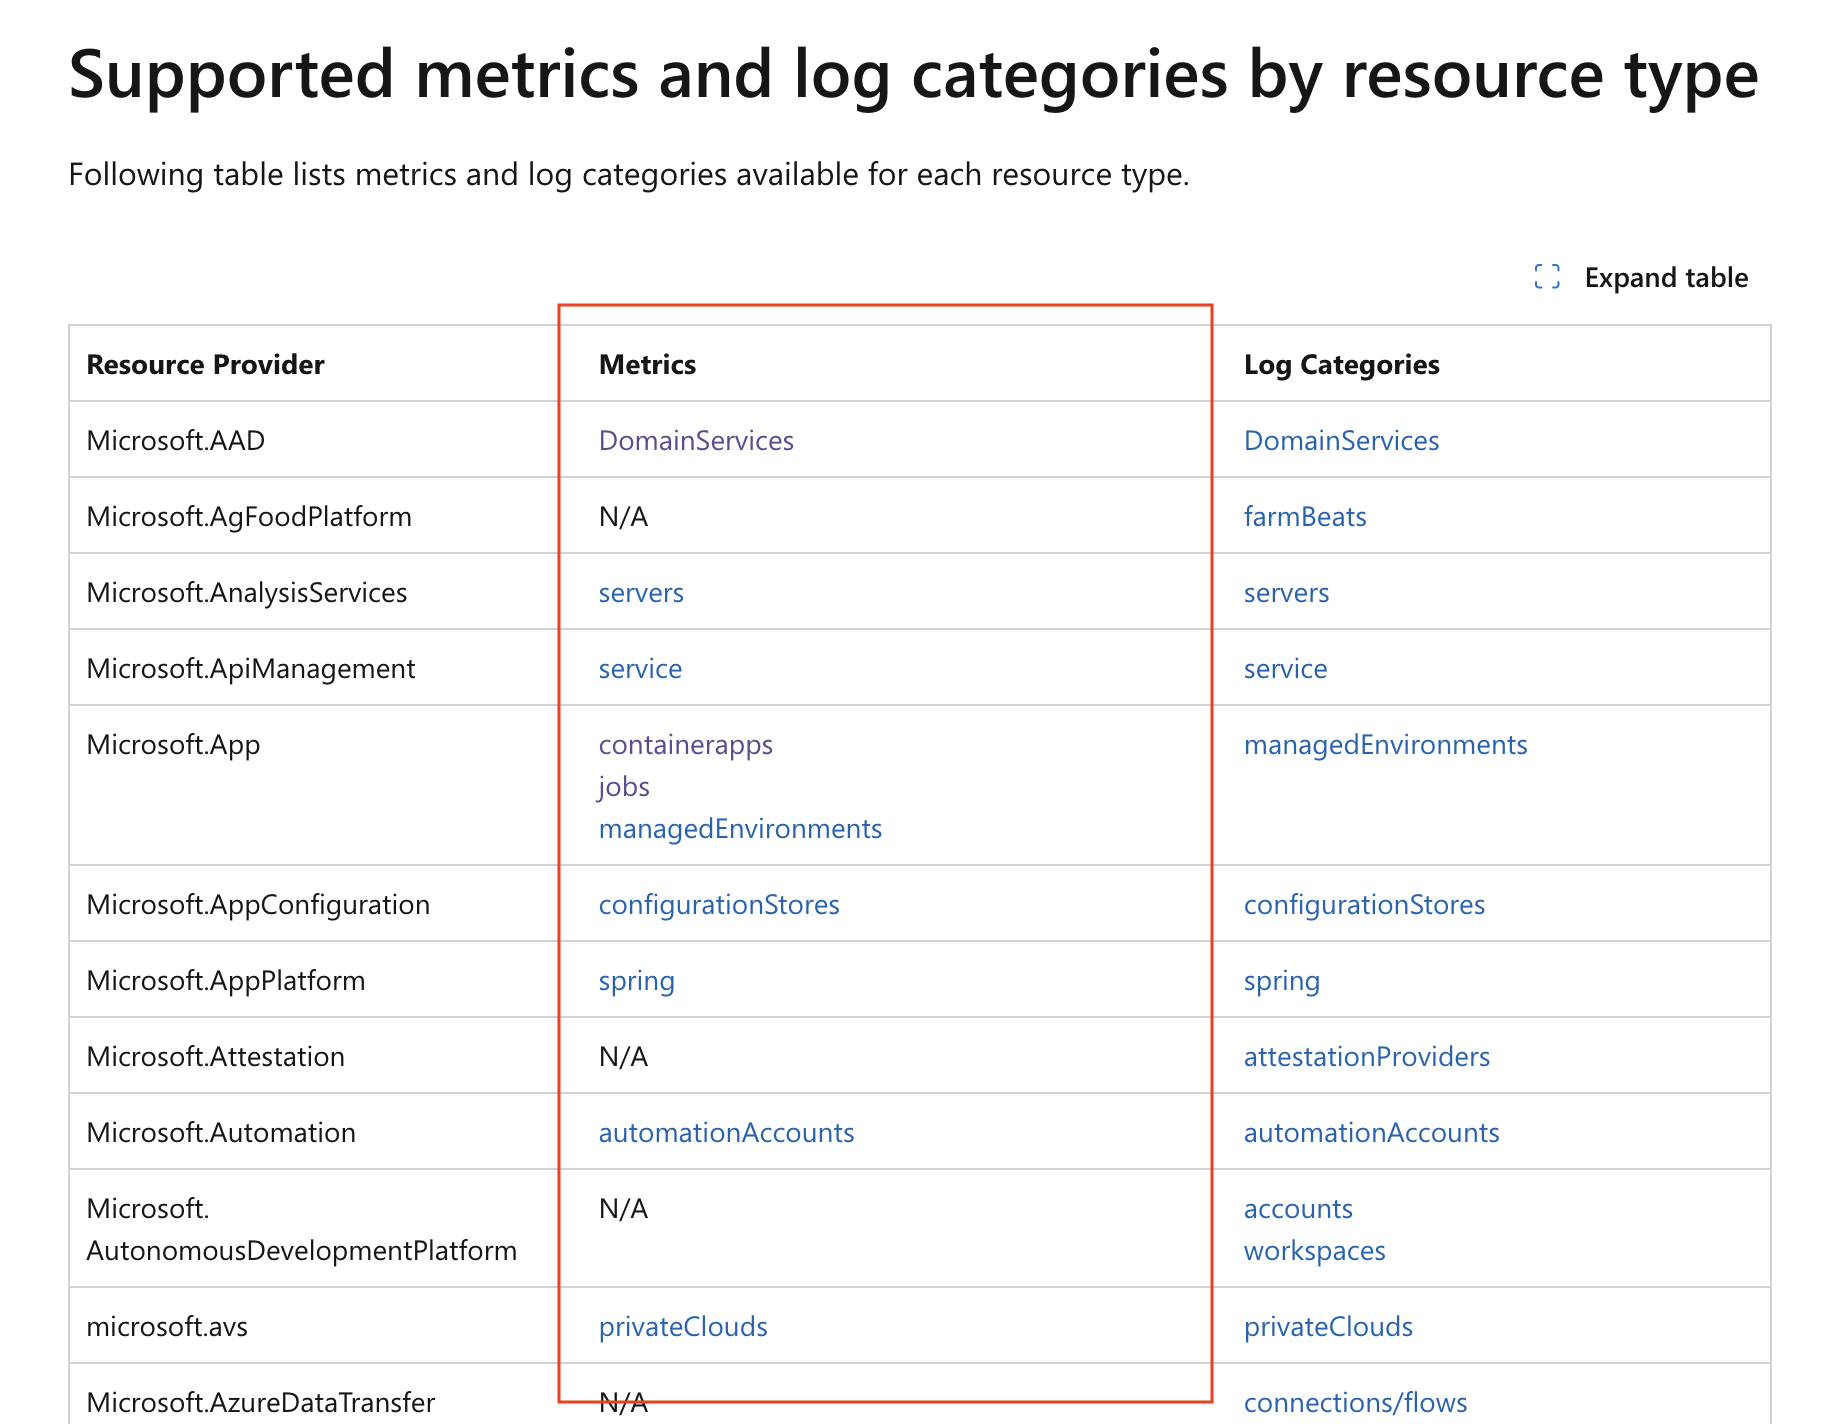Click the containerapps metrics link
The height and width of the screenshot is (1424, 1844).
(685, 744)
